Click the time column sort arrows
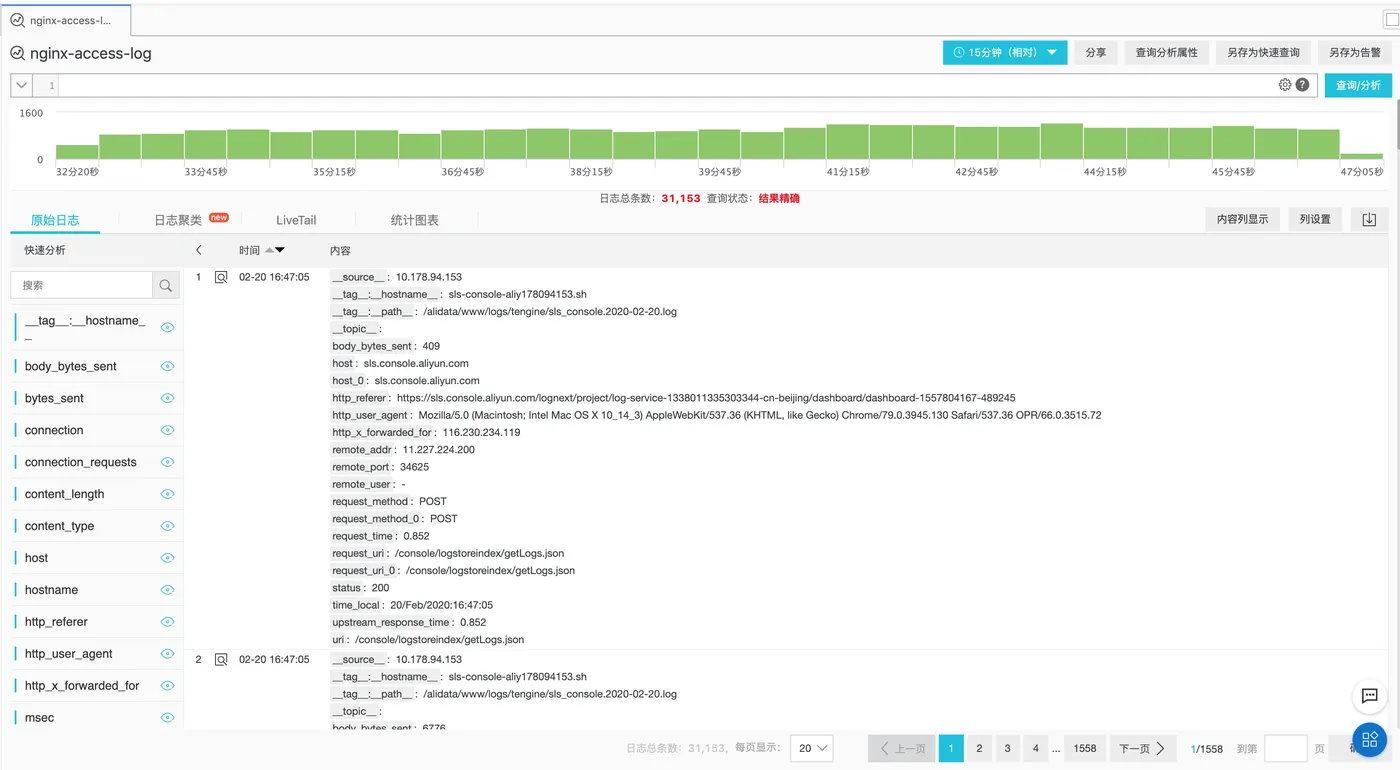The height and width of the screenshot is (770, 1400). (x=275, y=250)
